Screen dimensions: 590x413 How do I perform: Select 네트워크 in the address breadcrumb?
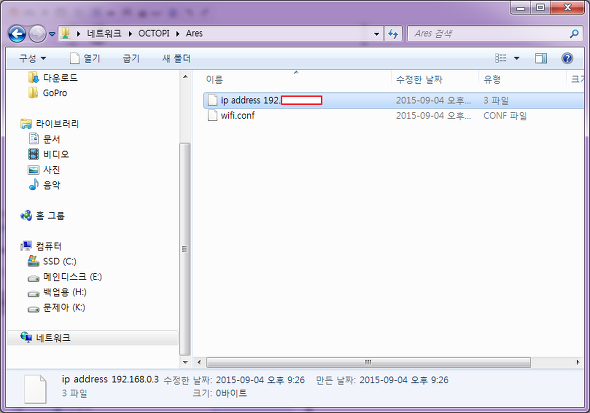(104, 33)
